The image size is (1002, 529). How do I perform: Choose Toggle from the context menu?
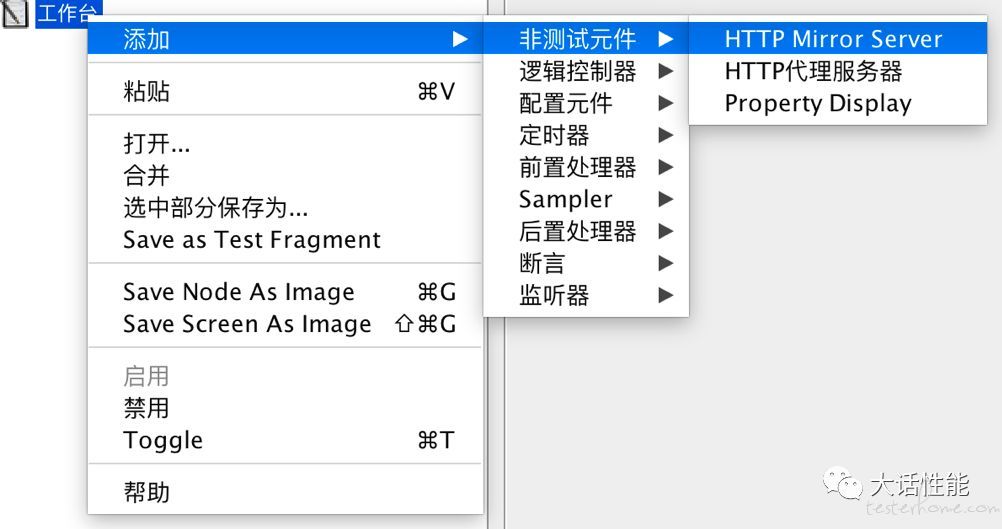pyautogui.click(x=284, y=440)
